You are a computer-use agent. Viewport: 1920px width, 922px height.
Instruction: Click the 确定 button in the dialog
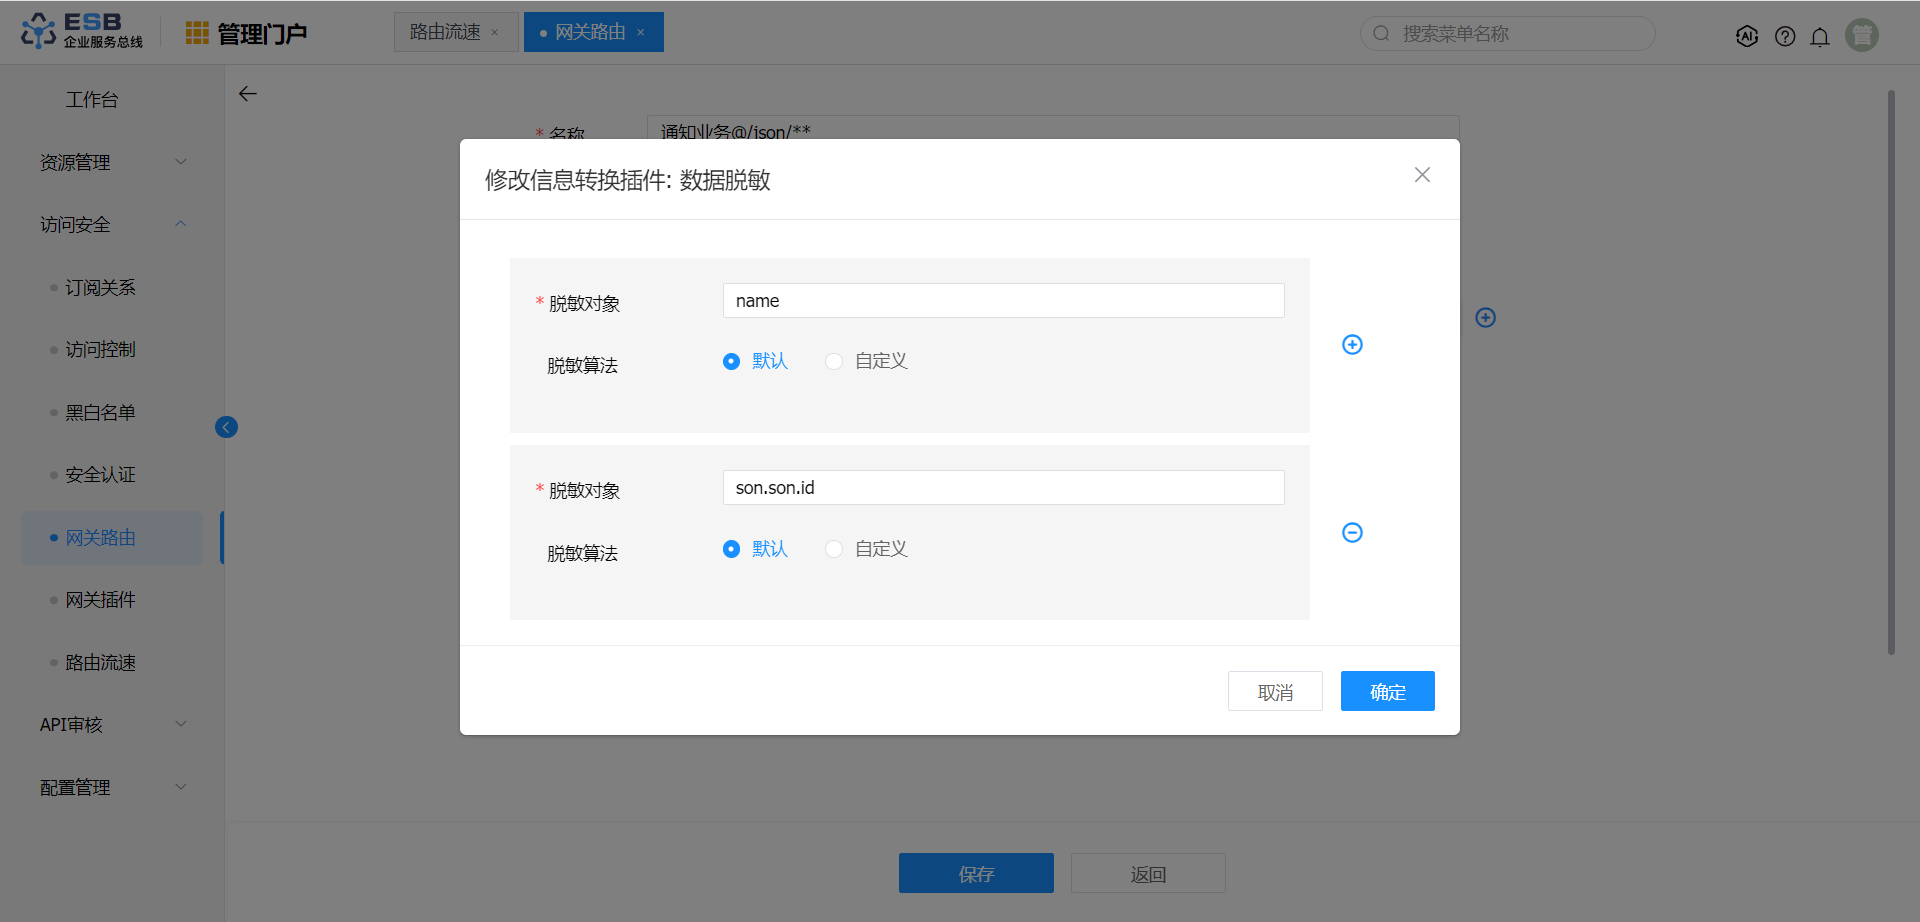(x=1387, y=691)
